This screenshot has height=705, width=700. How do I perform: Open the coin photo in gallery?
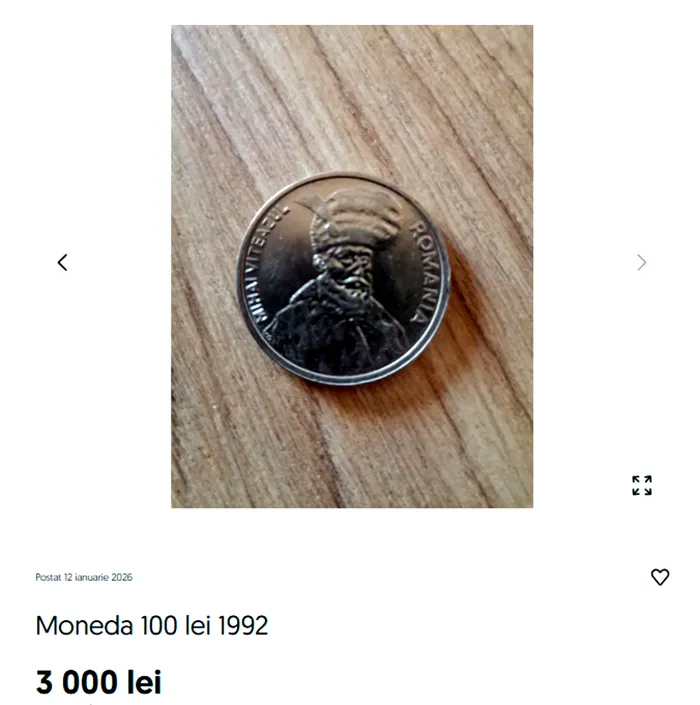tap(352, 266)
